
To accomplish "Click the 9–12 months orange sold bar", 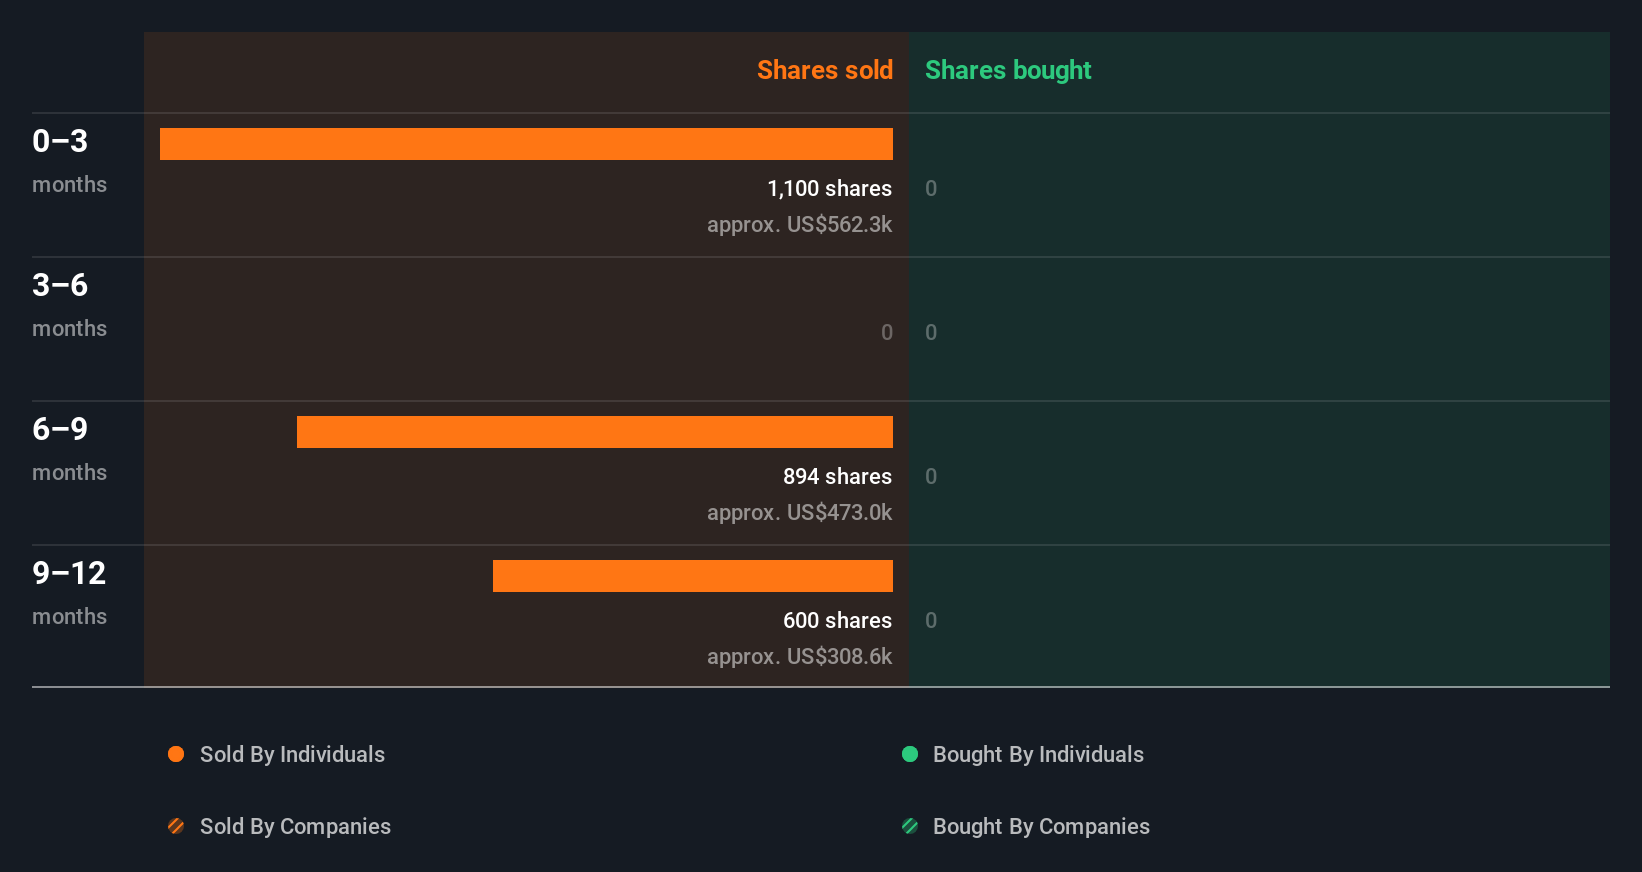I will 692,576.
